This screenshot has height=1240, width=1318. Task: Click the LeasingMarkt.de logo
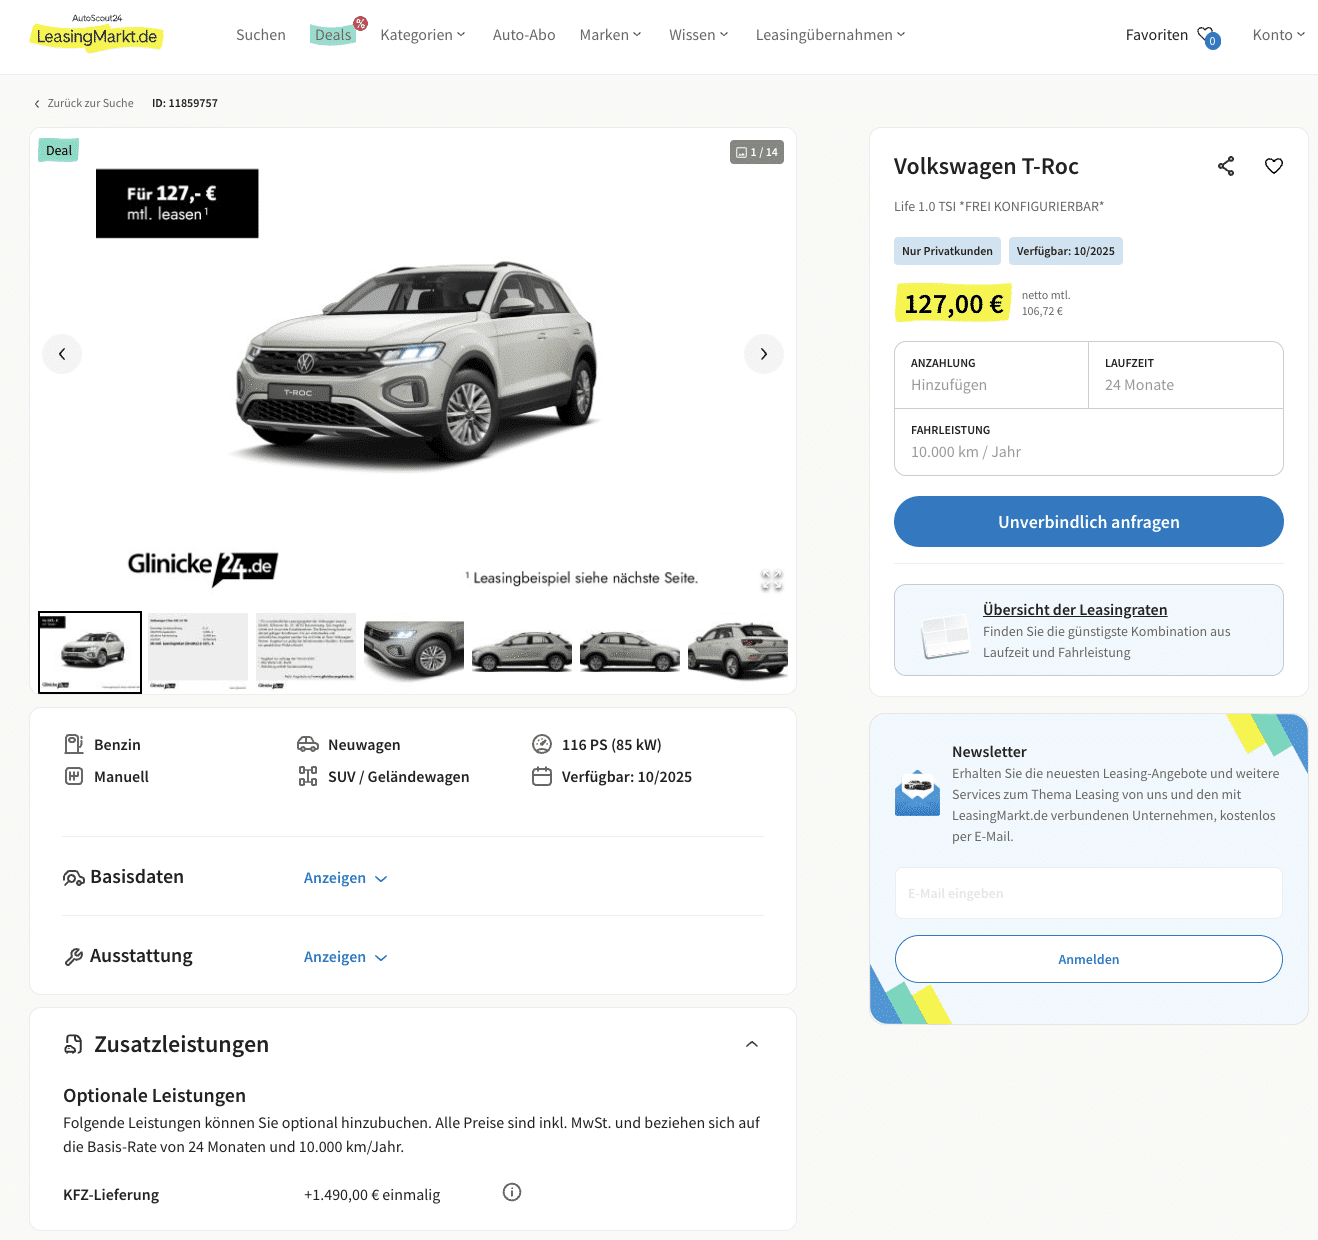tap(97, 33)
